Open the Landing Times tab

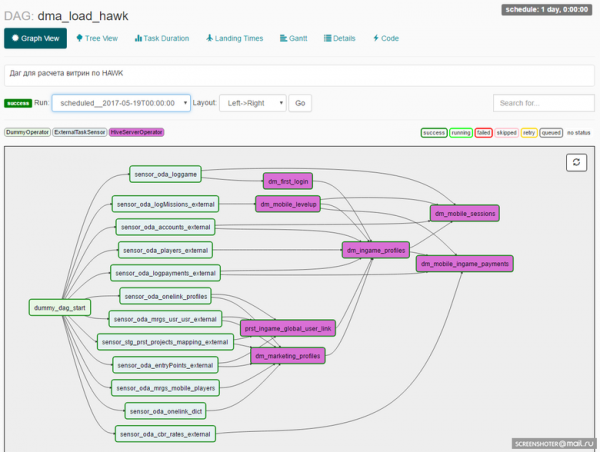[x=234, y=38]
